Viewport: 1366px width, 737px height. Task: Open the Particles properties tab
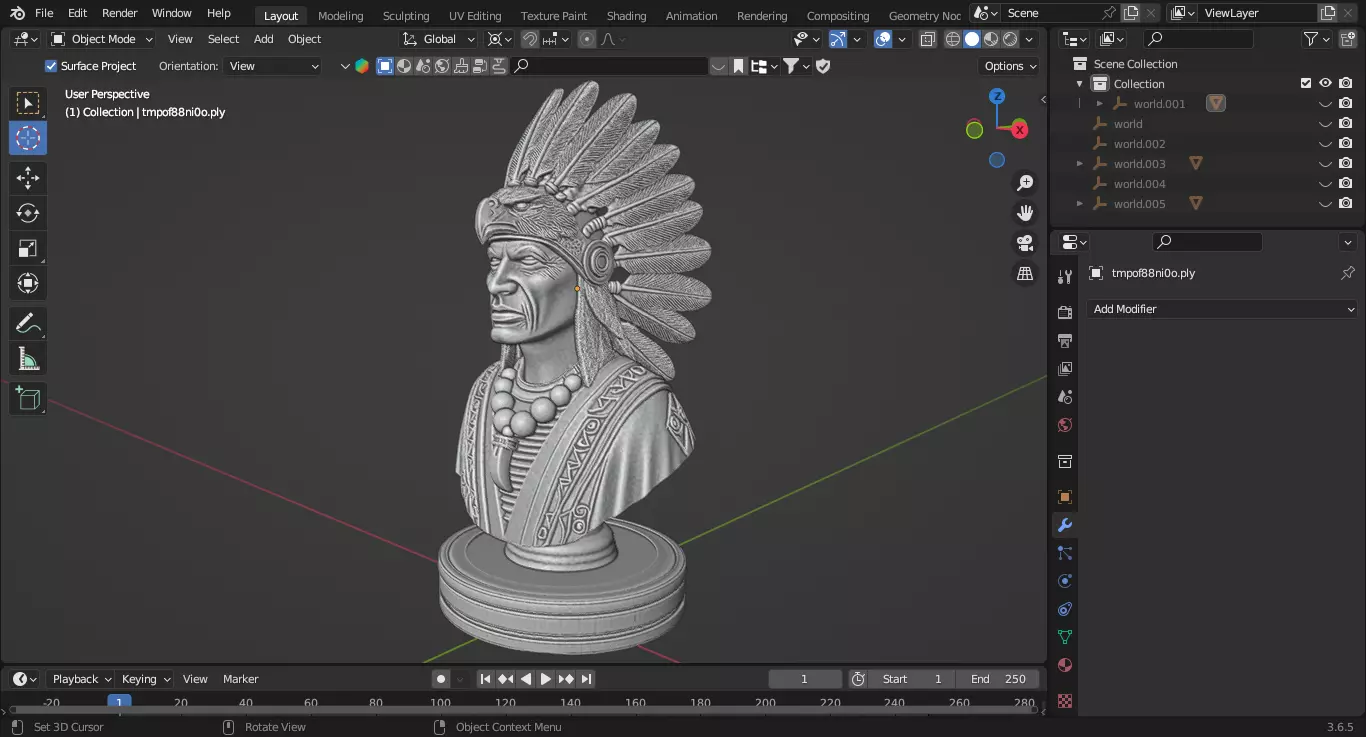(x=1065, y=553)
